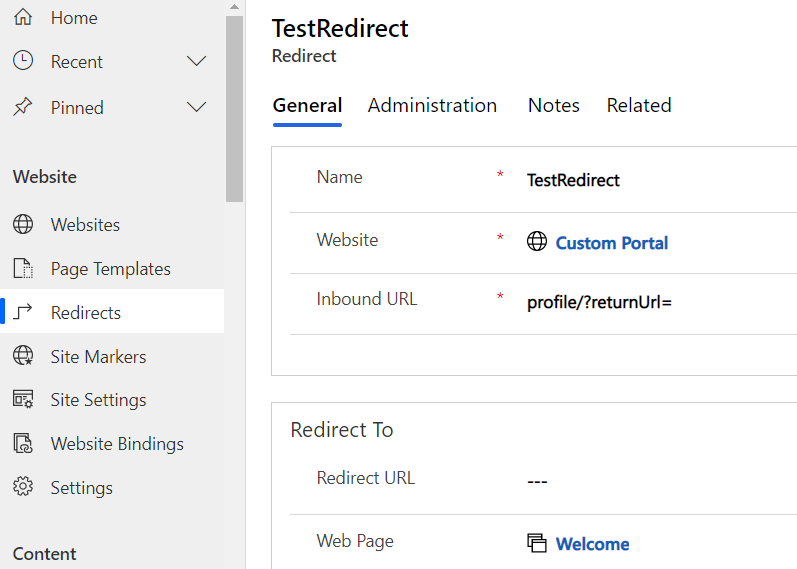The height and width of the screenshot is (569, 797).
Task: Click the Page Templates document icon
Action: pyautogui.click(x=23, y=268)
